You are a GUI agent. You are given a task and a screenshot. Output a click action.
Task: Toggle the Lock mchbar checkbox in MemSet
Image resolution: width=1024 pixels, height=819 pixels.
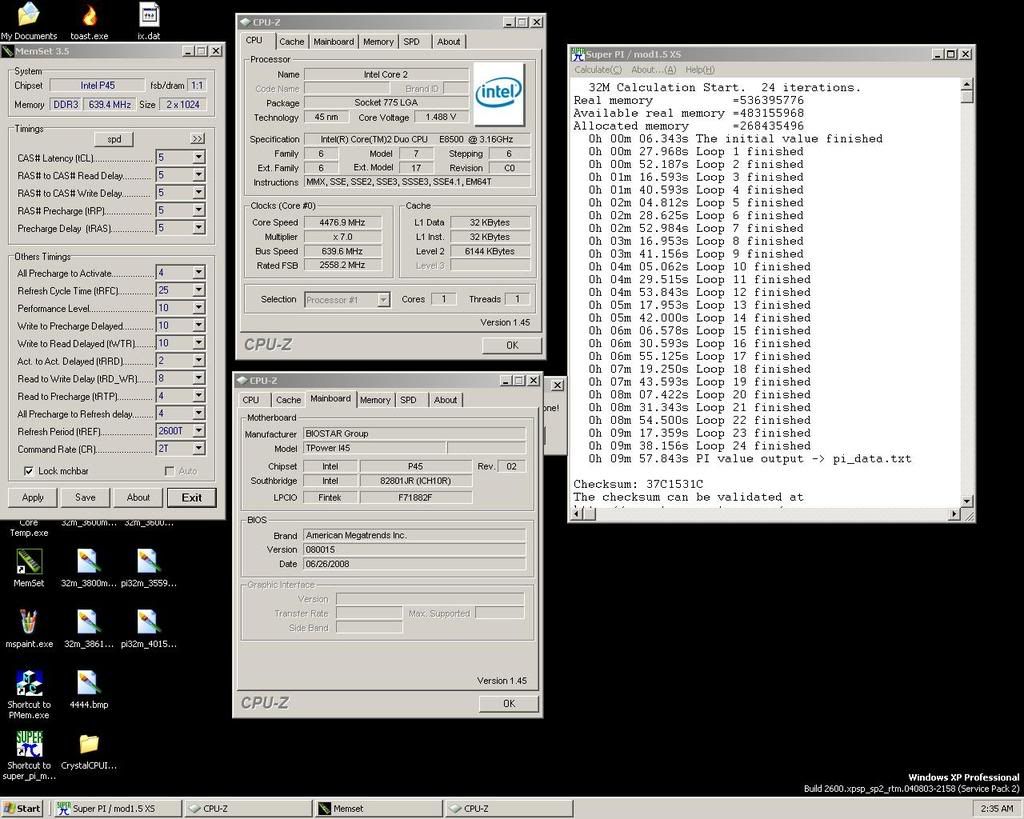tap(29, 471)
